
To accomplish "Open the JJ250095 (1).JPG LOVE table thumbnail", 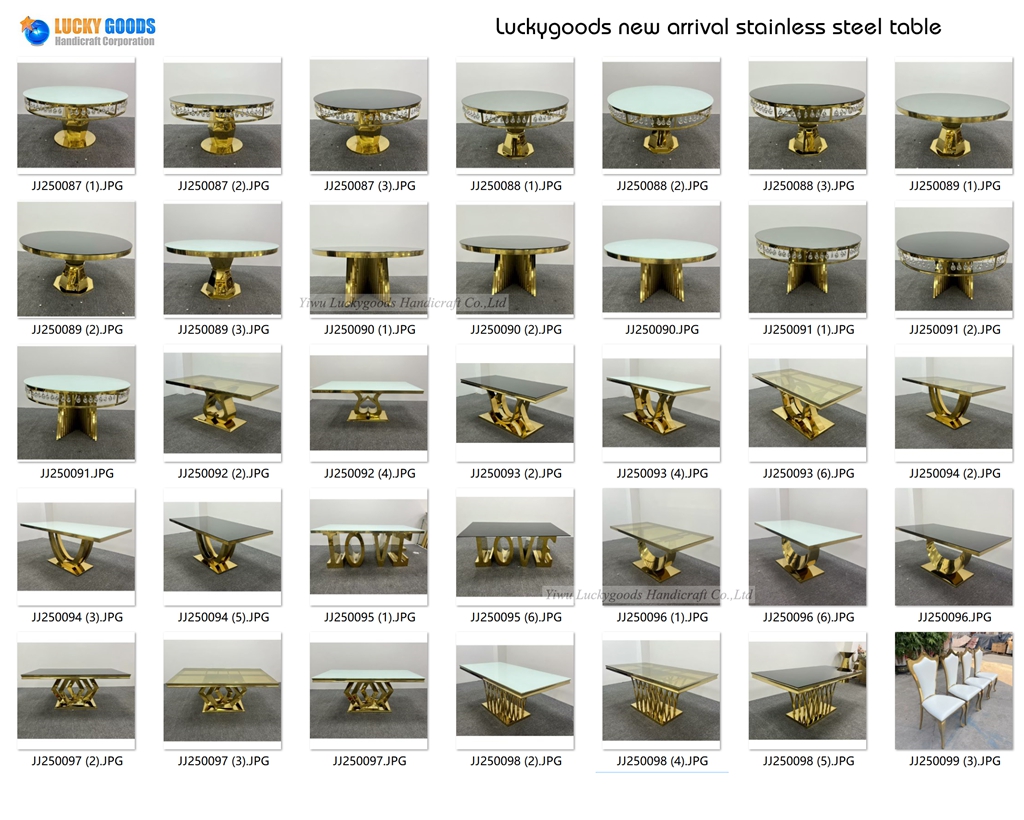I will point(369,549).
